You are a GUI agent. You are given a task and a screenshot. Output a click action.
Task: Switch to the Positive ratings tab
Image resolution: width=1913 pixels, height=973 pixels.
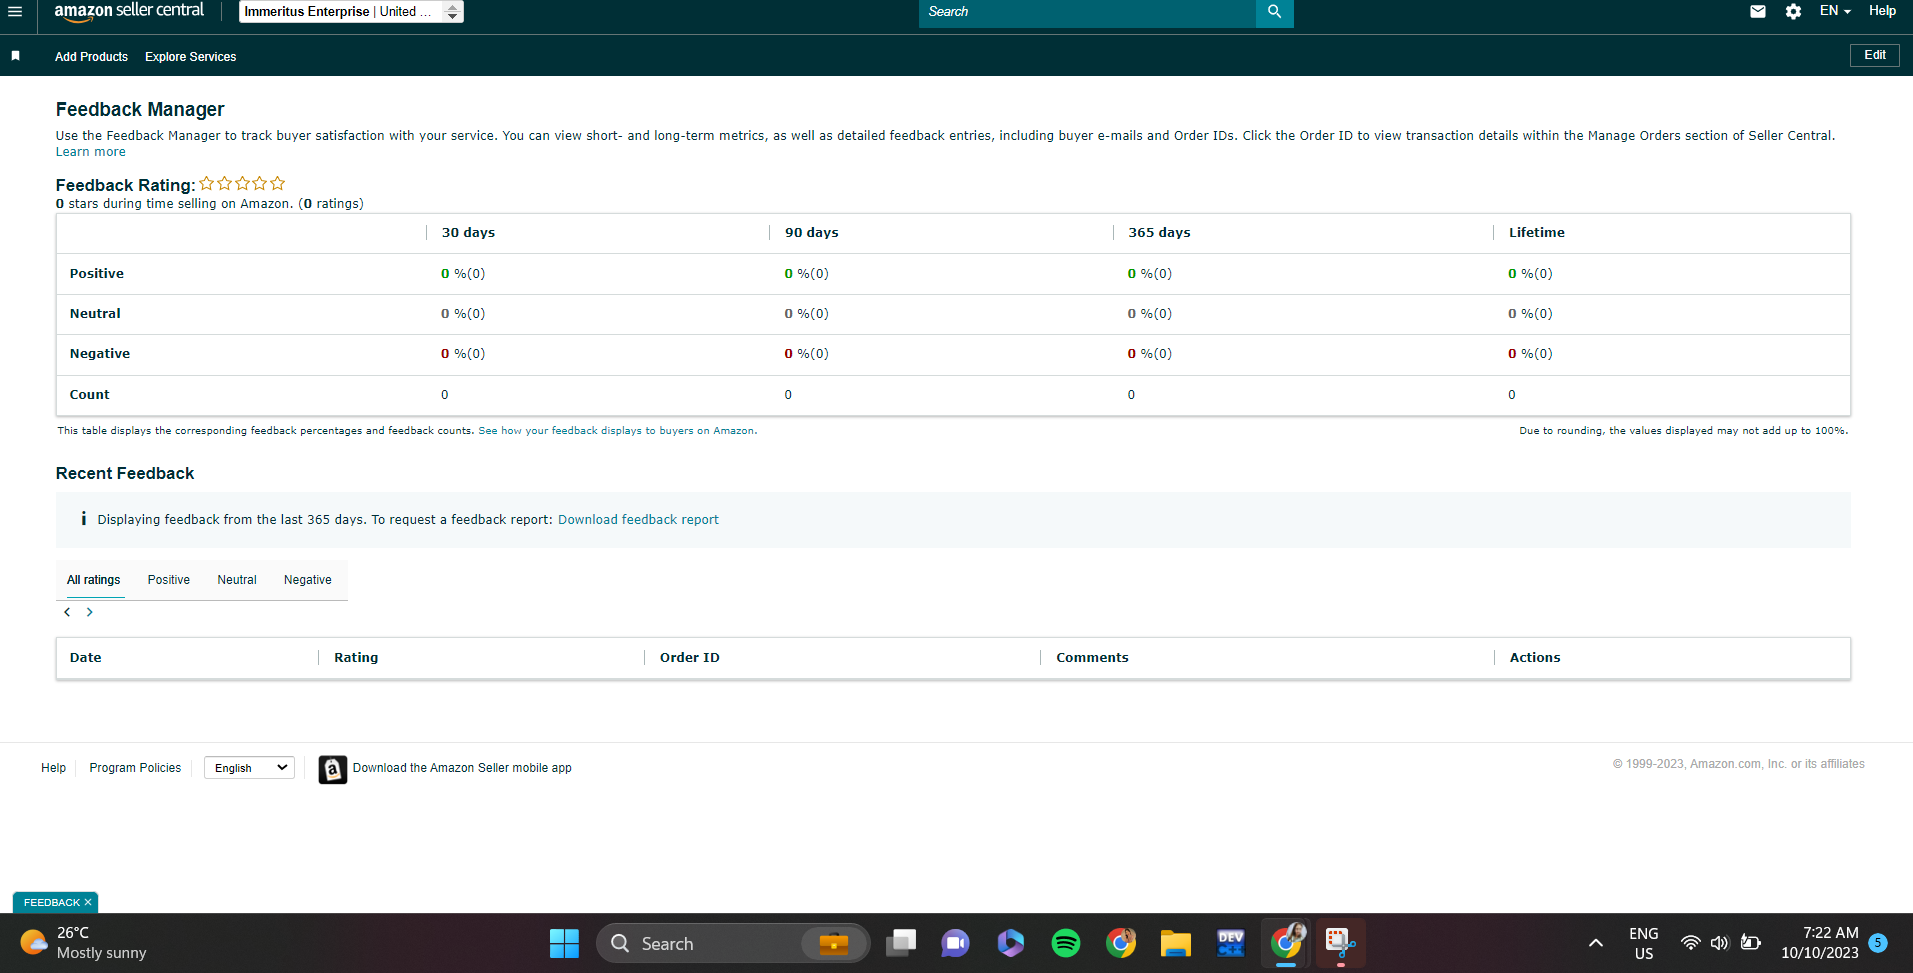[x=169, y=580]
